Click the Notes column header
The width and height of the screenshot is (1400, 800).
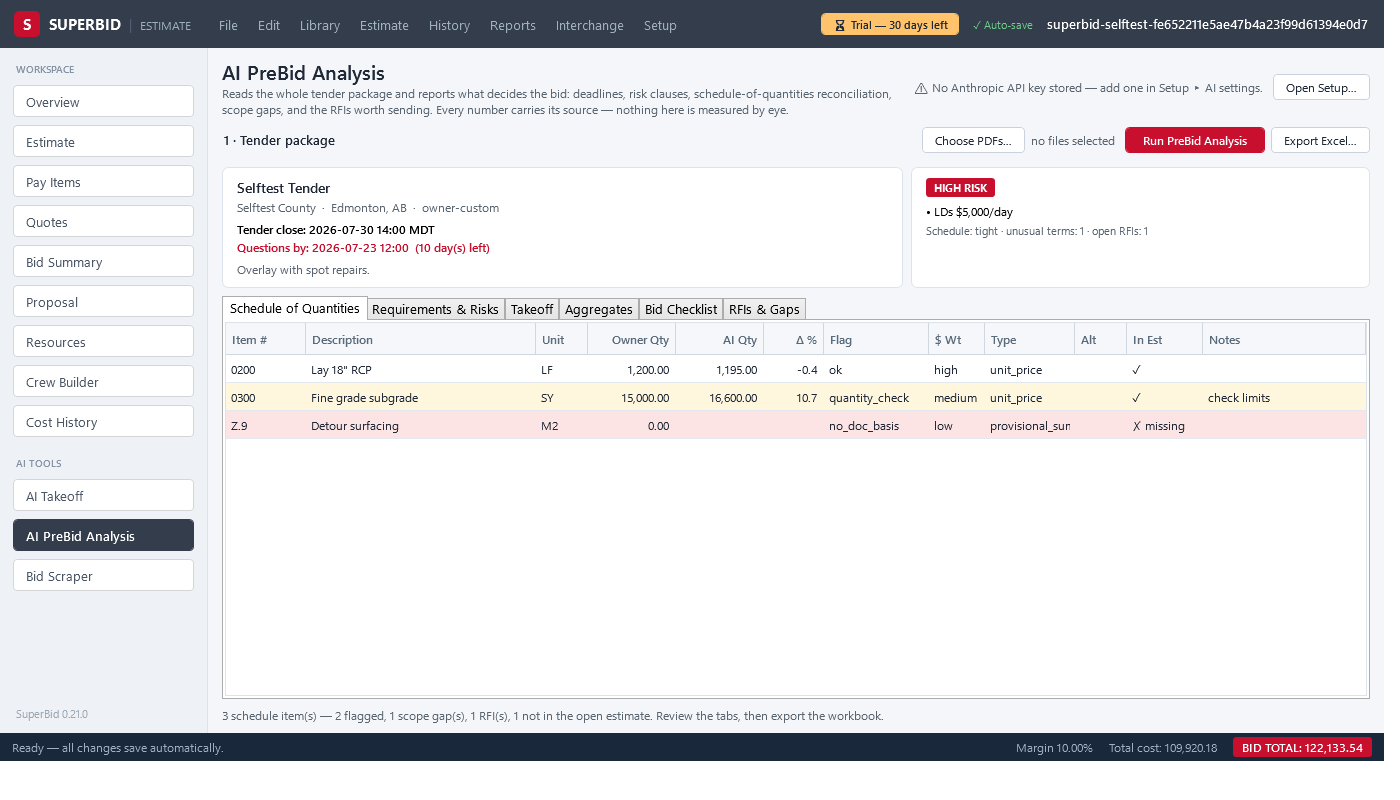pyautogui.click(x=1284, y=340)
